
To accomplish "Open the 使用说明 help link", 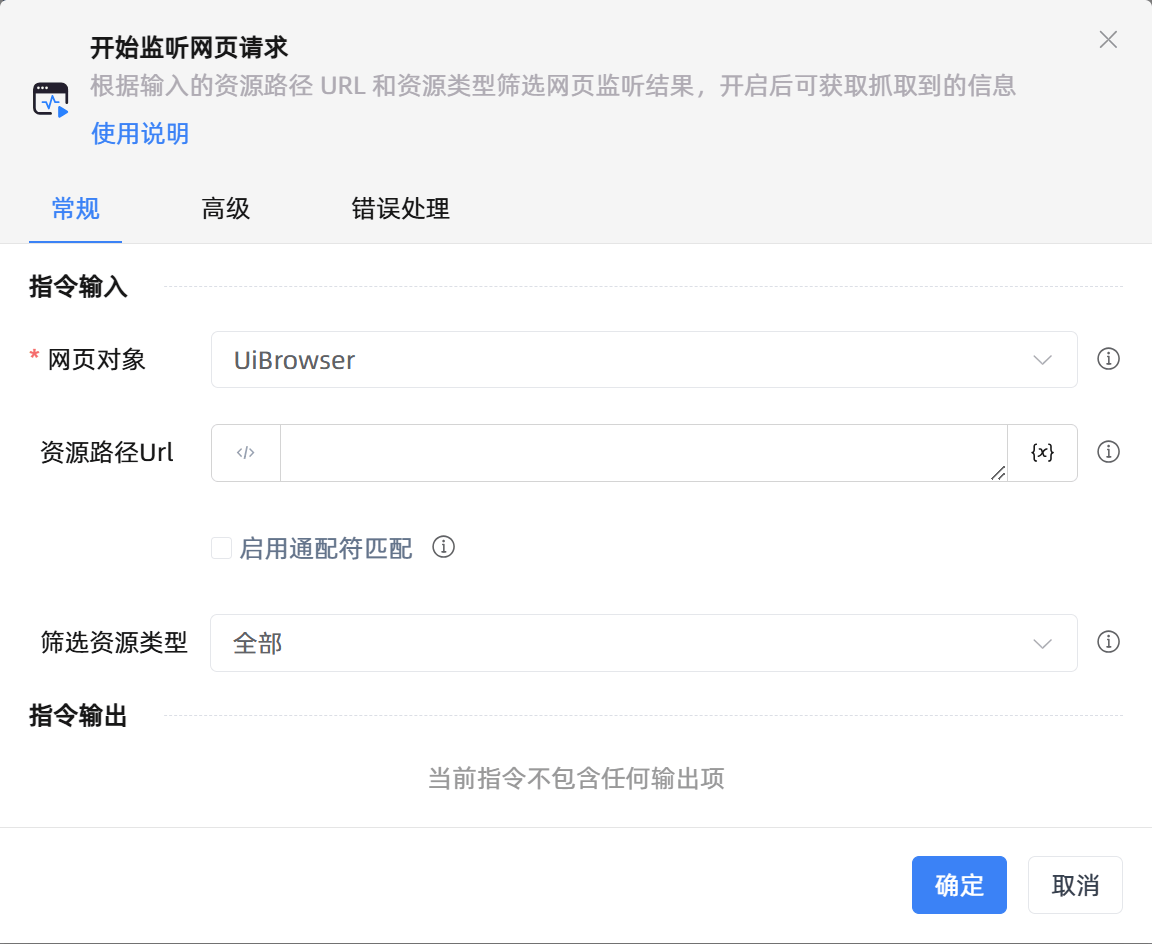I will point(139,133).
